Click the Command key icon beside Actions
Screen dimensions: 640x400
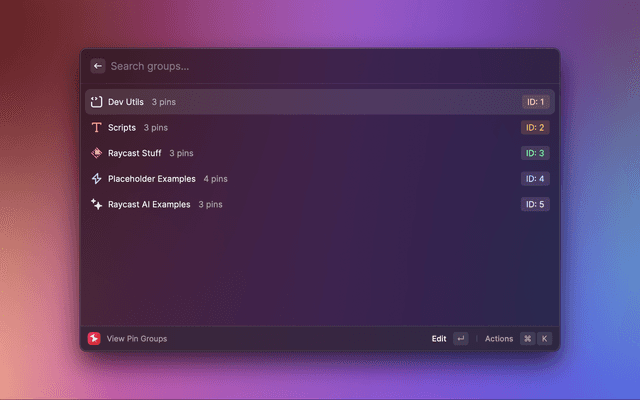pyautogui.click(x=527, y=339)
